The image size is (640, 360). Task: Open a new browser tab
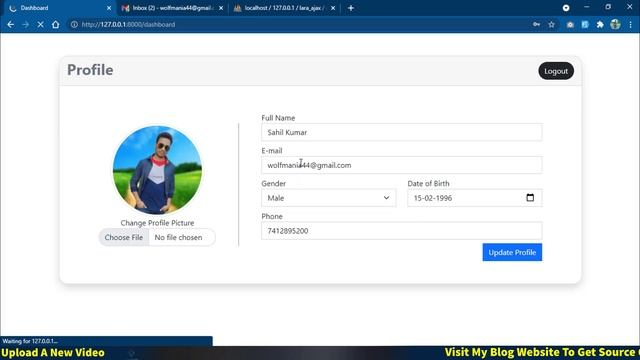click(x=351, y=8)
